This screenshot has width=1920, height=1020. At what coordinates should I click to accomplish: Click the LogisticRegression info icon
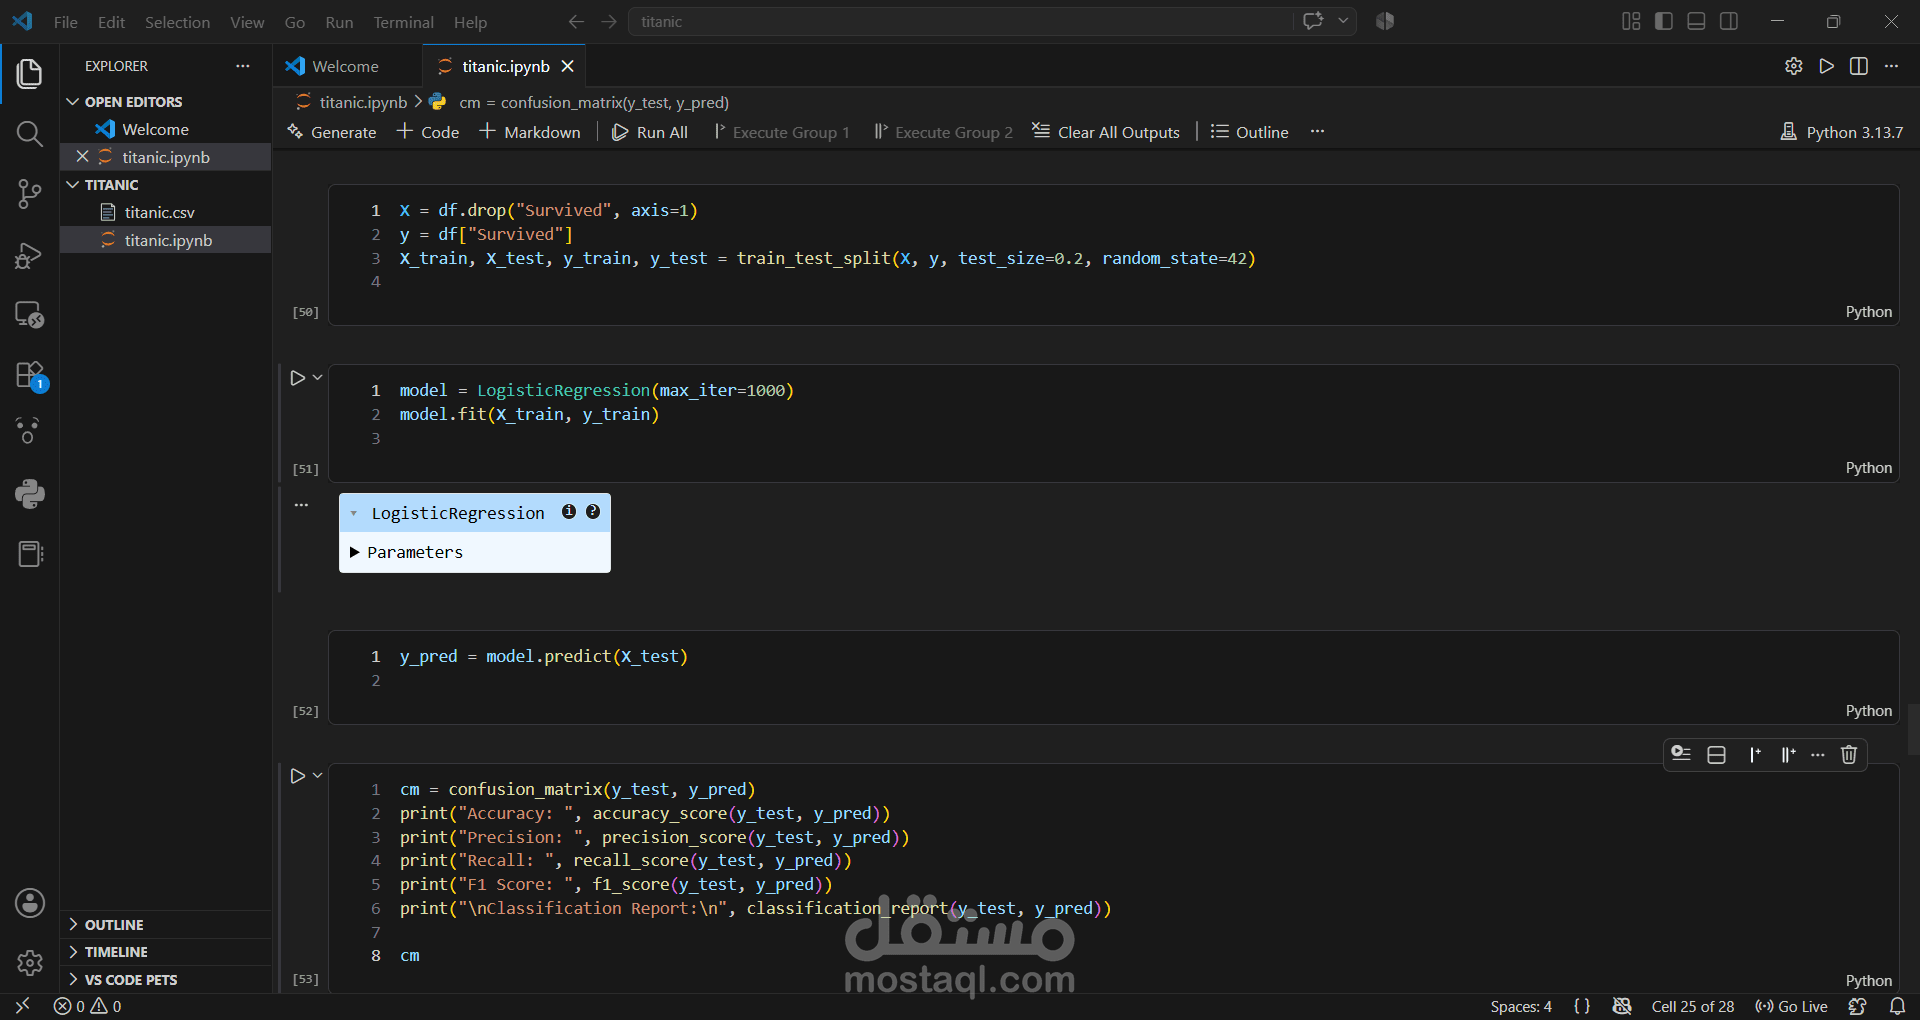click(569, 512)
